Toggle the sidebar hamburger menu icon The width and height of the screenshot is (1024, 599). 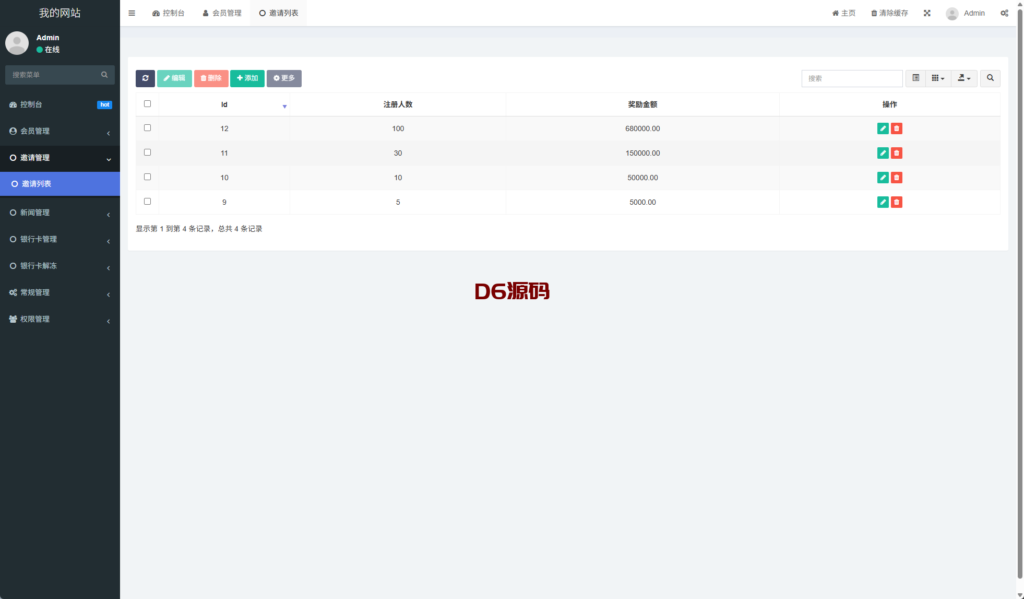132,13
